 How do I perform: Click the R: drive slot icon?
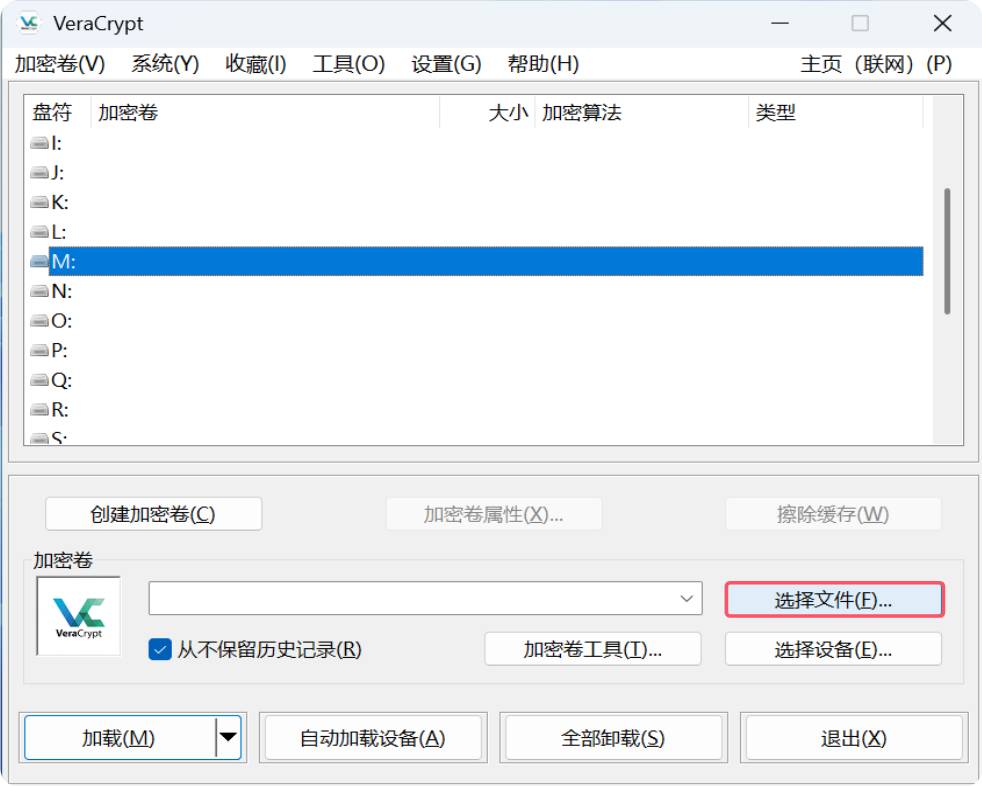coord(40,410)
